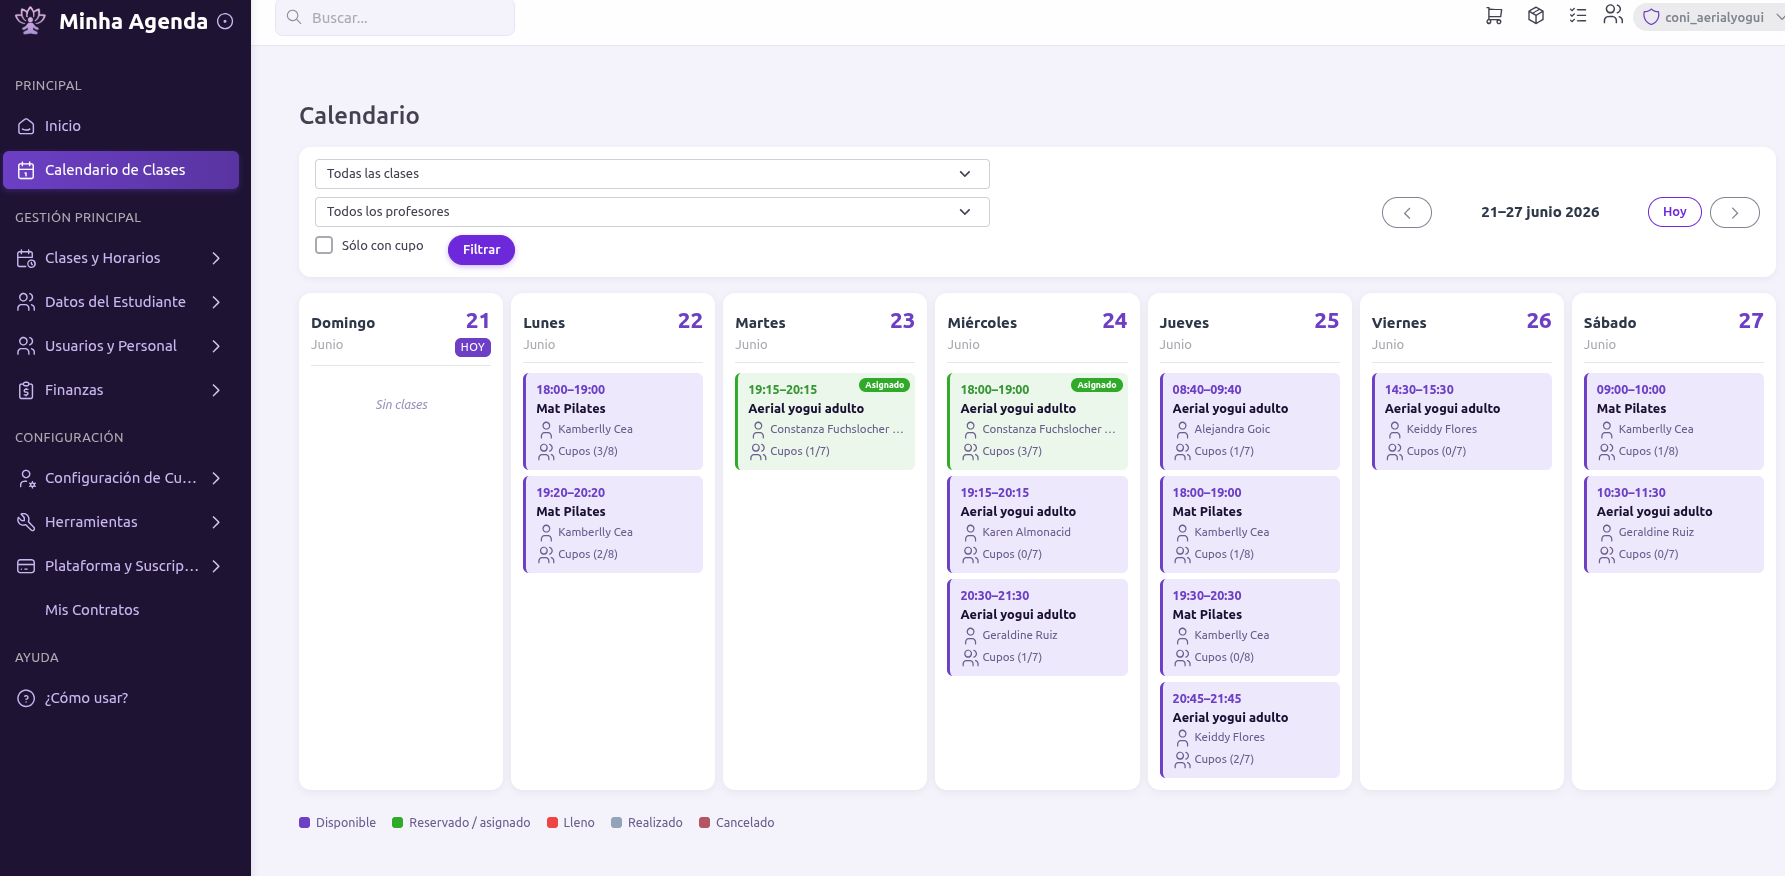Expand the Finanzas sidebar section

coord(120,390)
